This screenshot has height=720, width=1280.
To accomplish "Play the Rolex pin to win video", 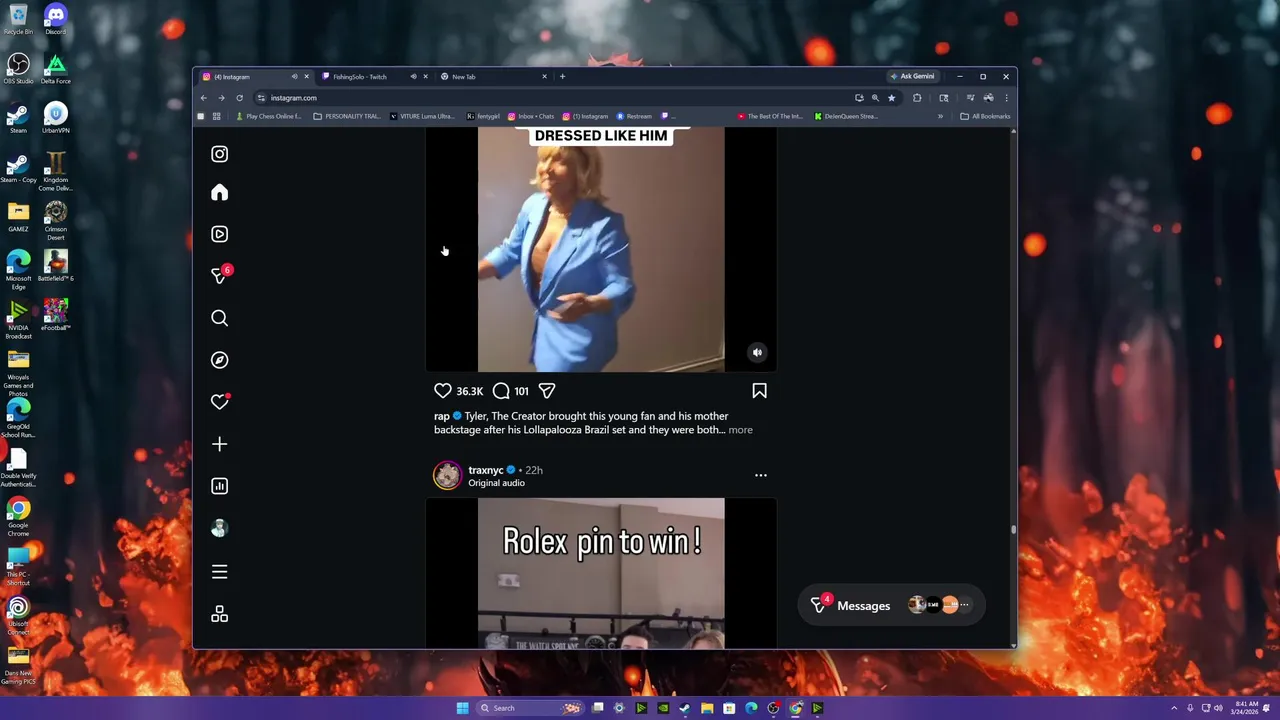I will pyautogui.click(x=601, y=573).
